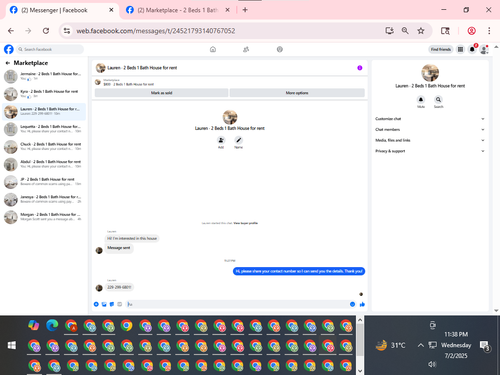Open a new browser tab
Viewport: 500px width, 375px height.
click(x=245, y=10)
